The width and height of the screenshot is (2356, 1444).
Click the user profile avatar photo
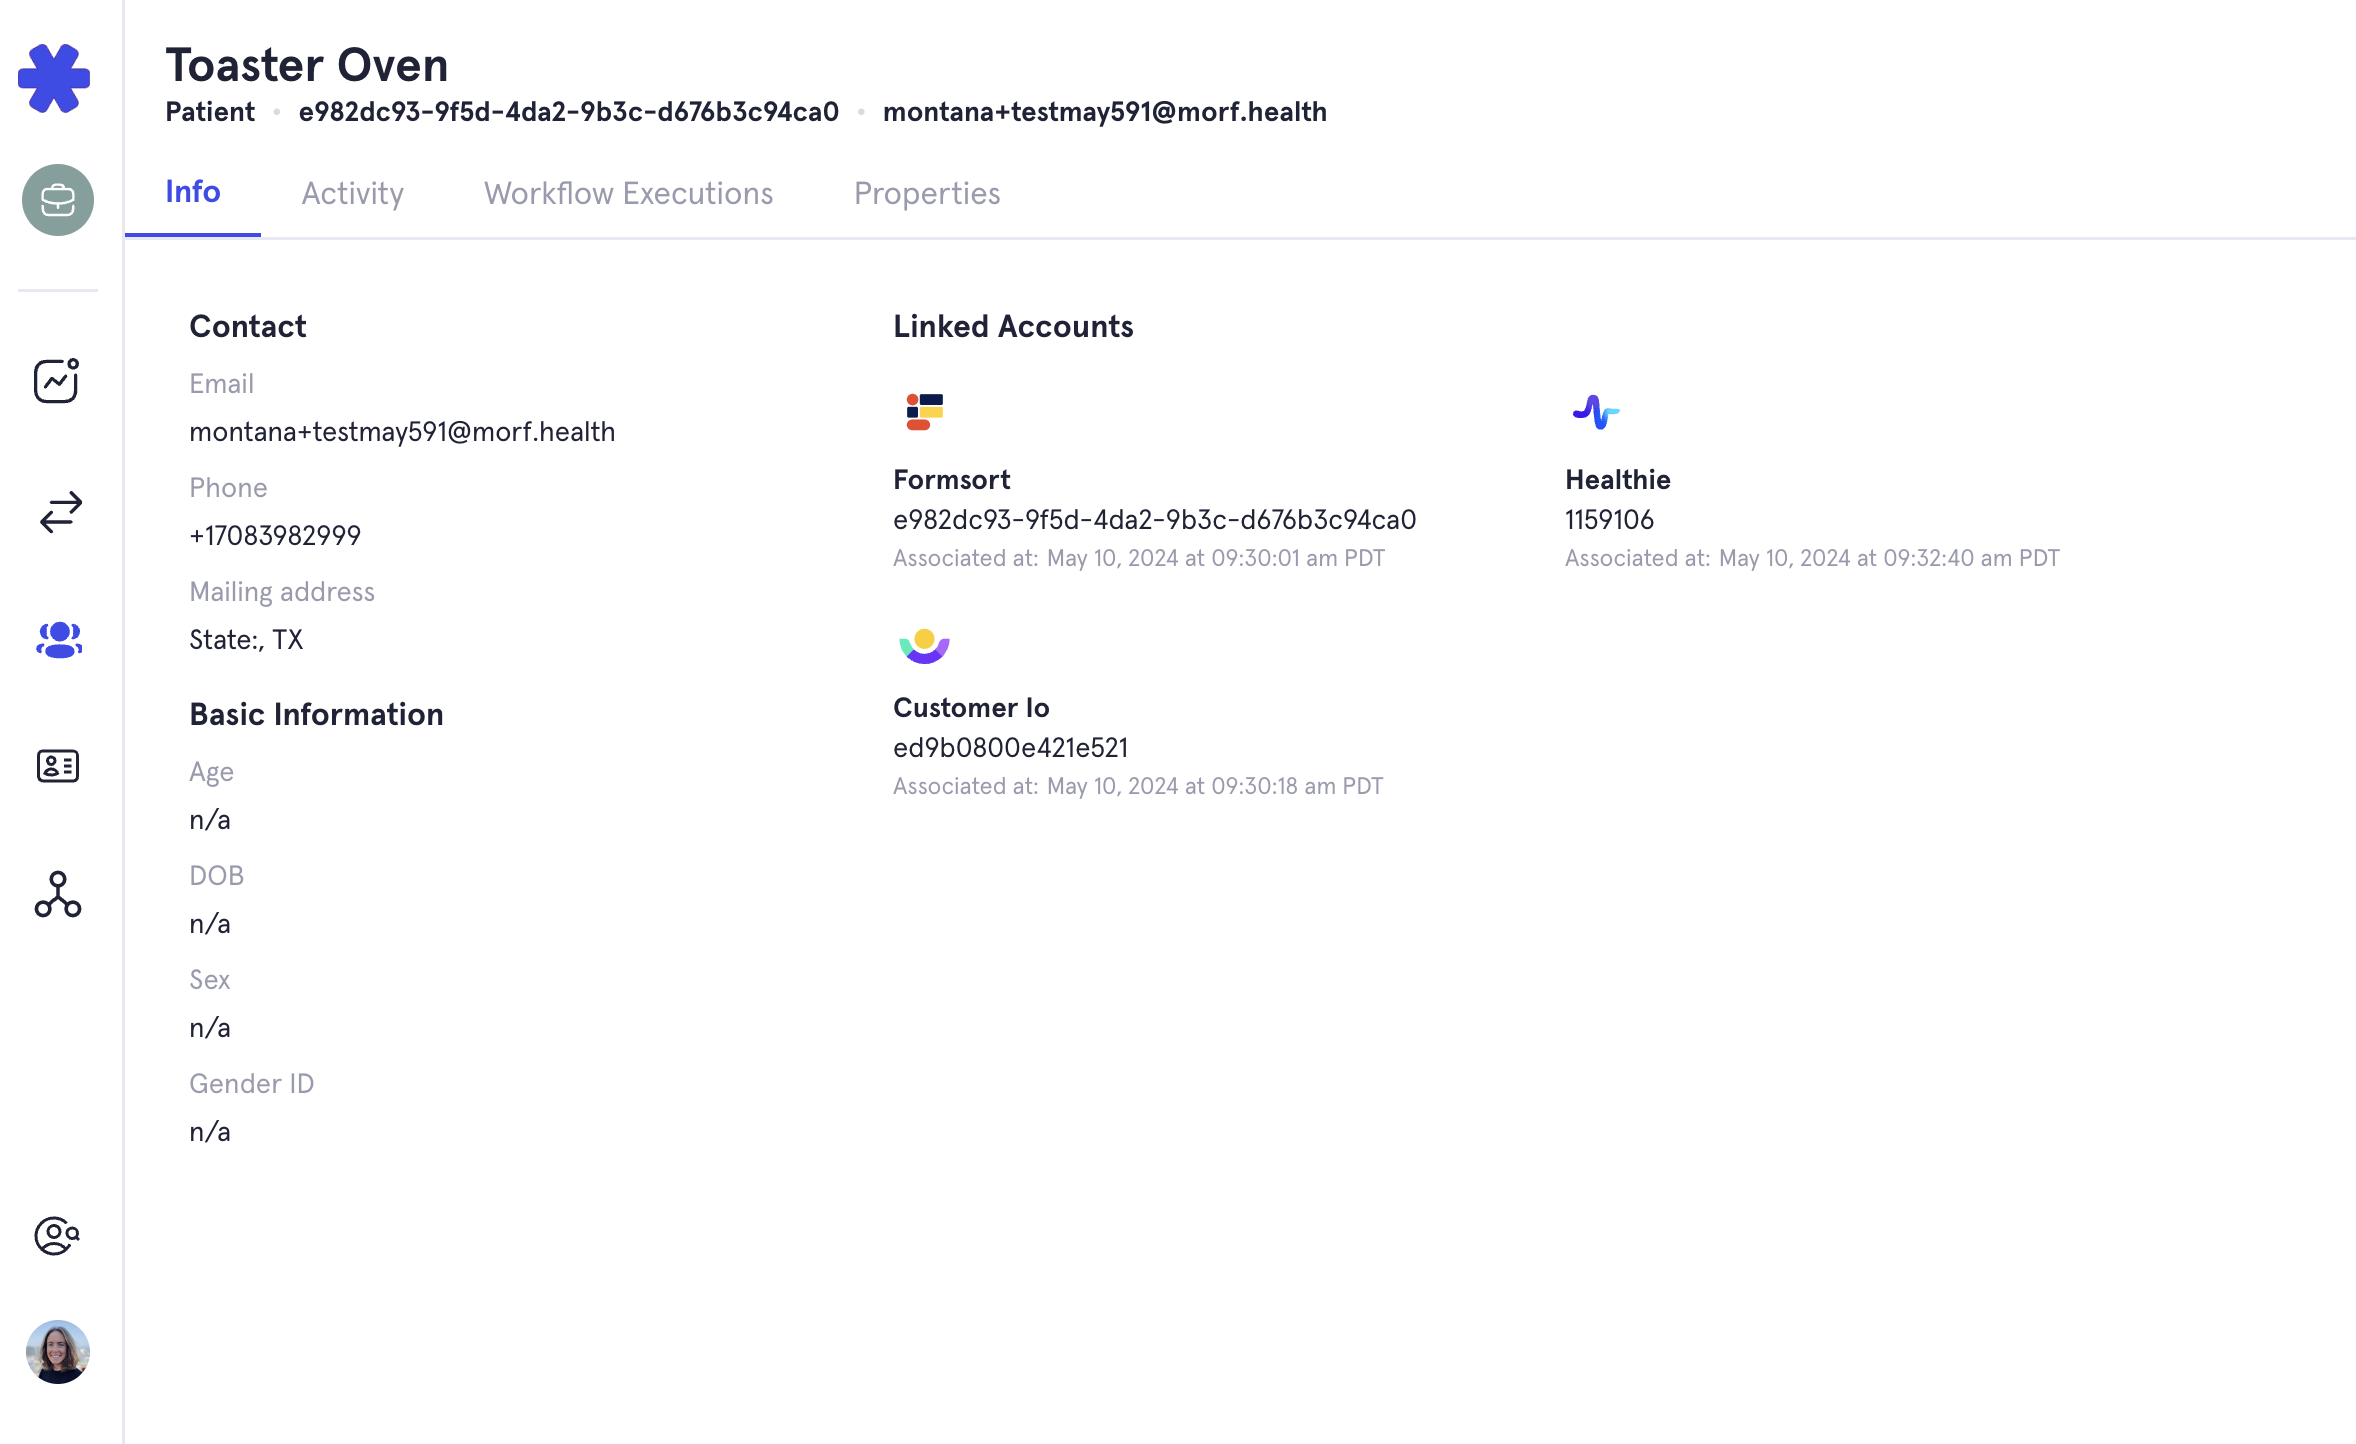[58, 1352]
